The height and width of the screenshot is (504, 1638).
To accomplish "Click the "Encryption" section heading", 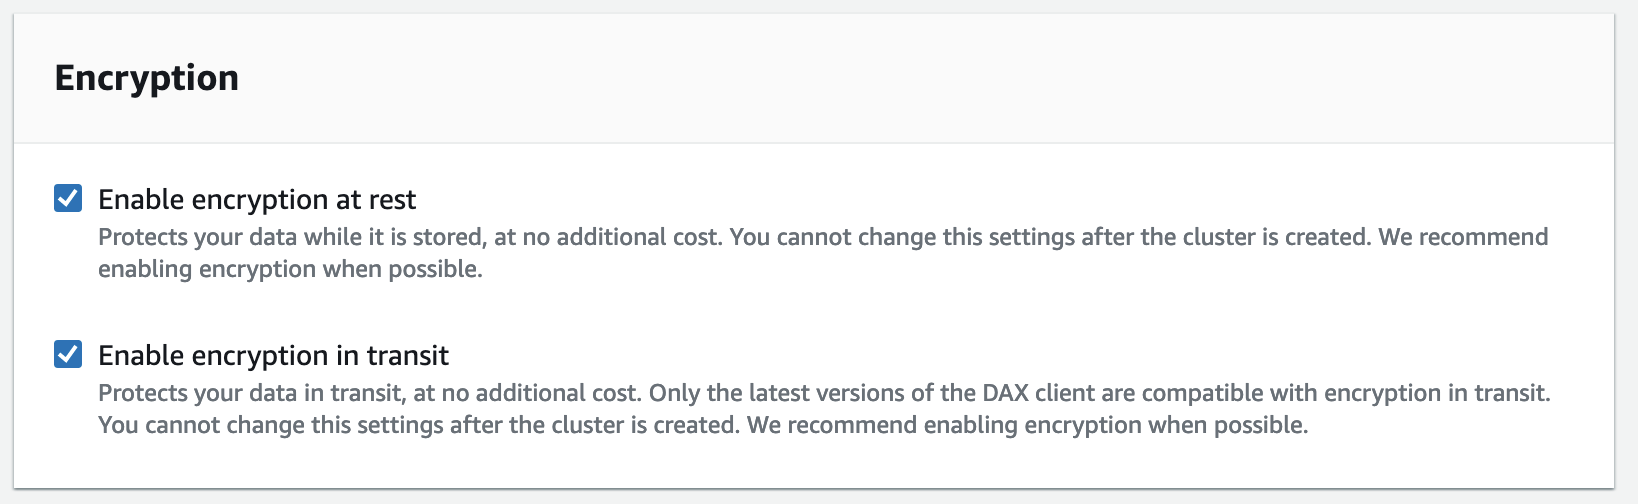I will click(x=147, y=78).
